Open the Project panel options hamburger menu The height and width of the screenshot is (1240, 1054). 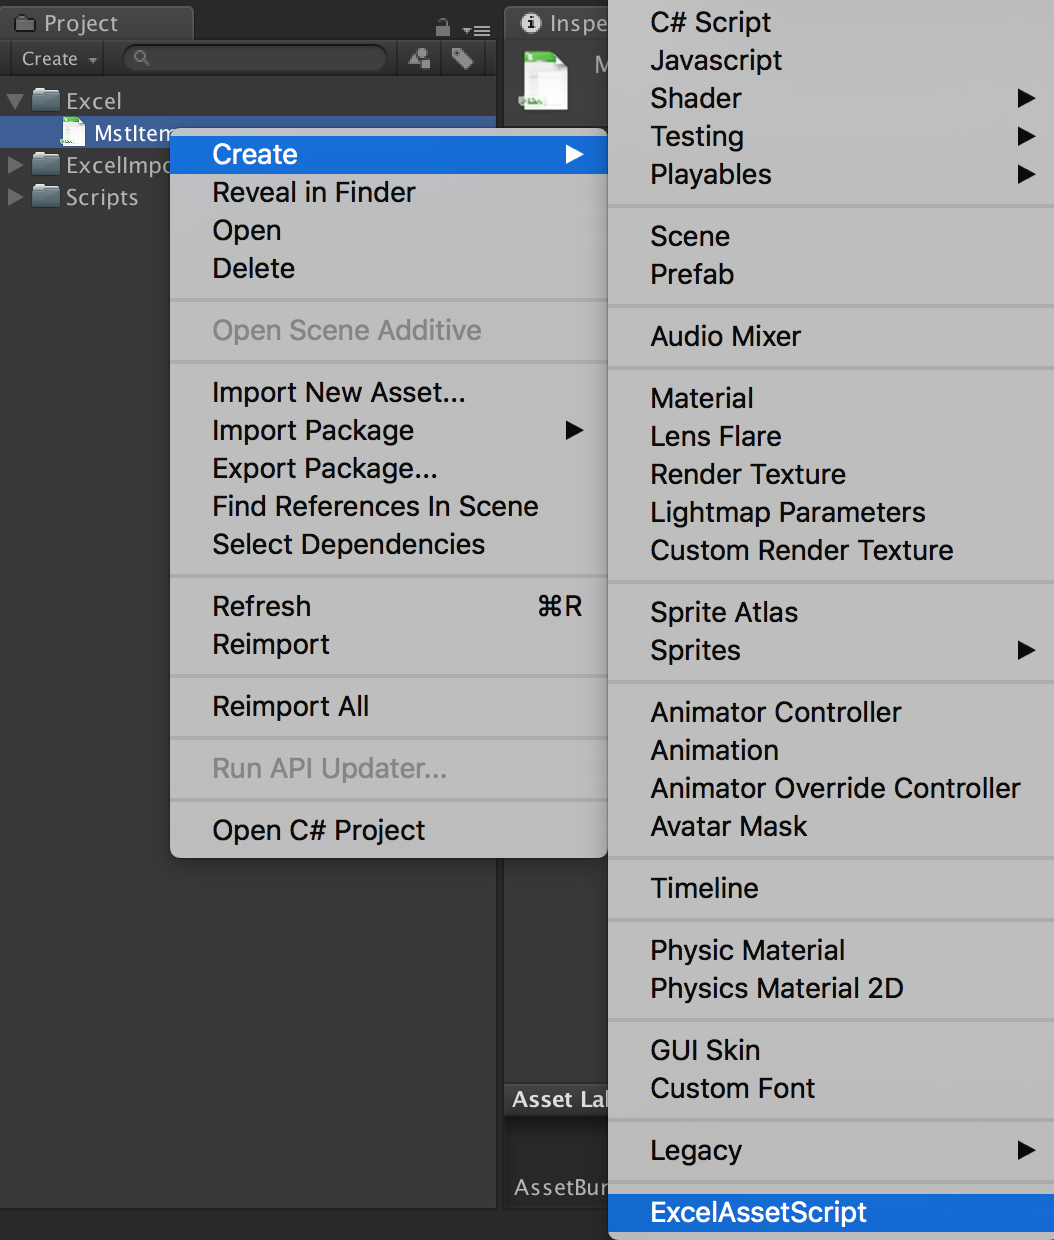point(479,30)
